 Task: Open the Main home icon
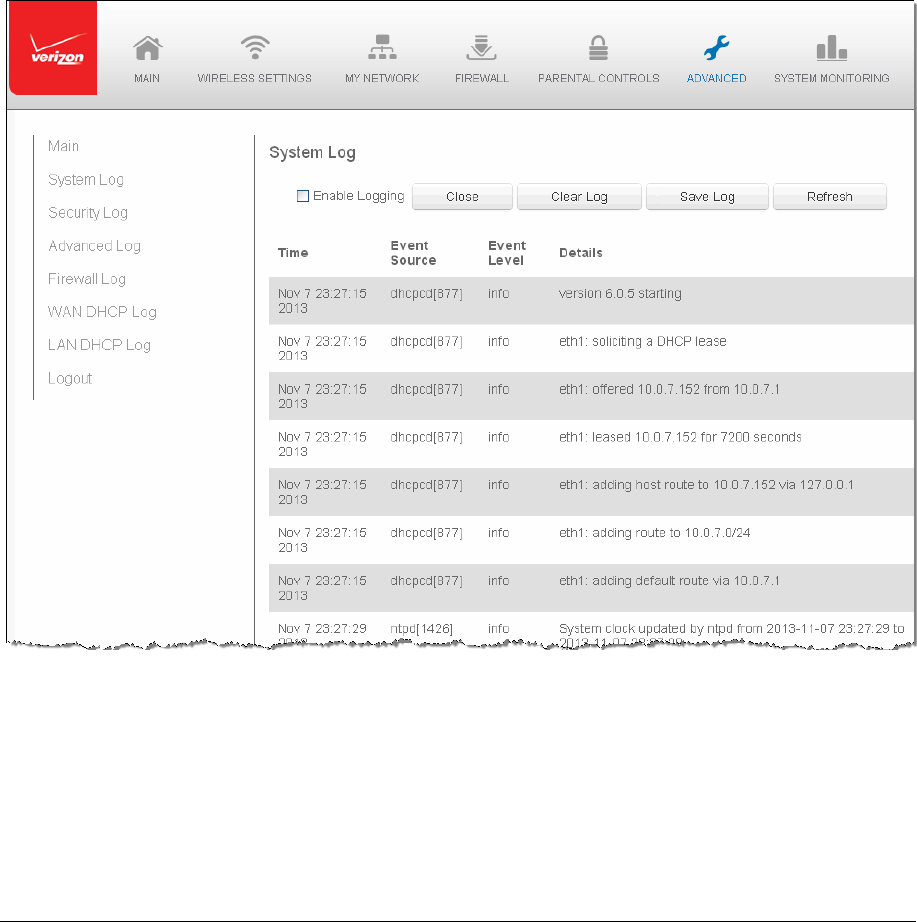pos(147,48)
